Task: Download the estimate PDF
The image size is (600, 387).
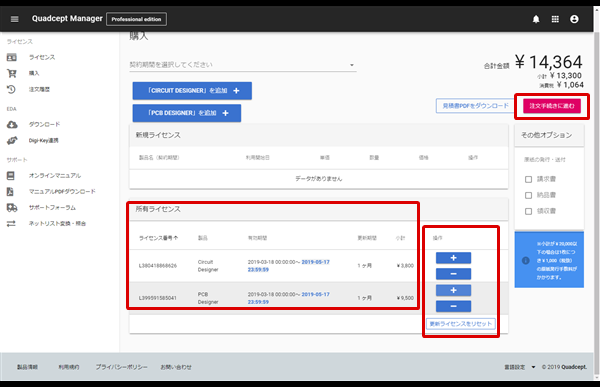Action: tap(475, 106)
